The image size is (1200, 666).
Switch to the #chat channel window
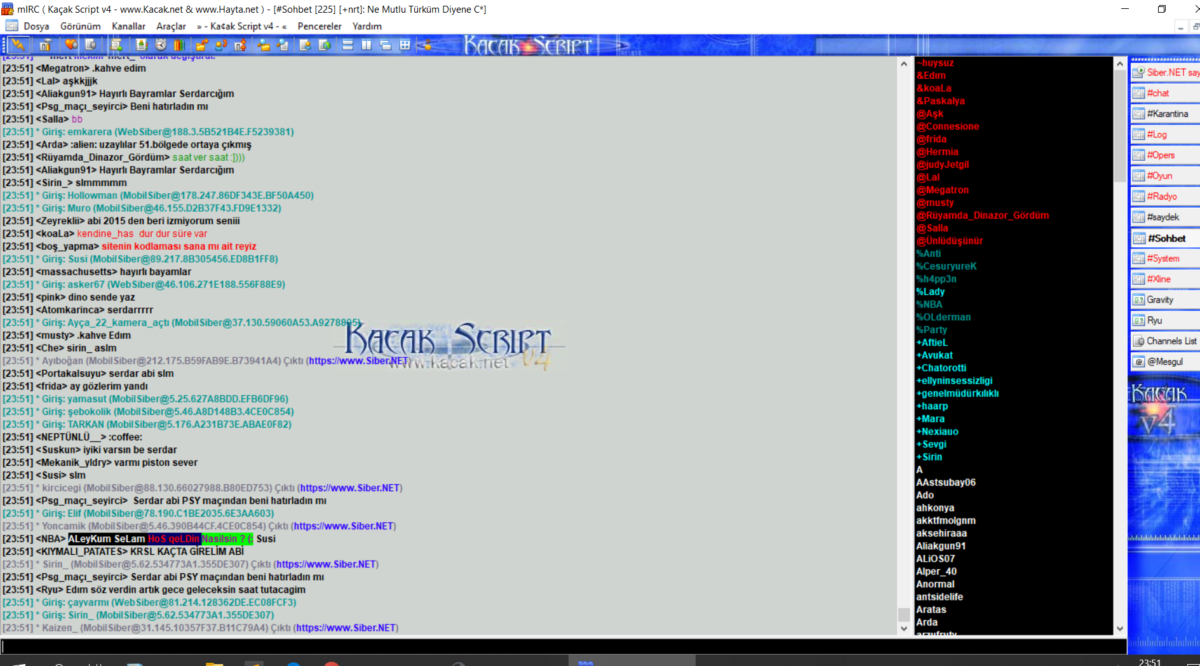click(1165, 93)
